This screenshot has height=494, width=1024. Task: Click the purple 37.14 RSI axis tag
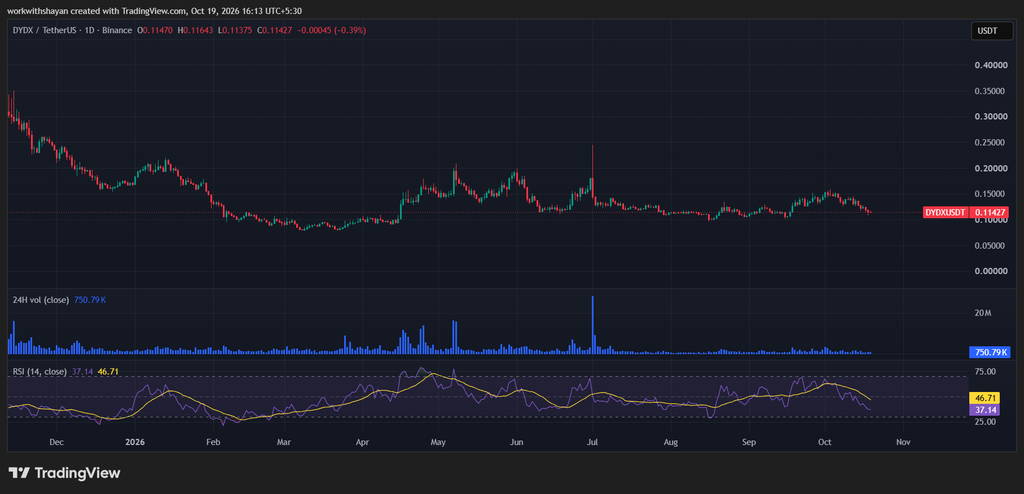(x=984, y=409)
